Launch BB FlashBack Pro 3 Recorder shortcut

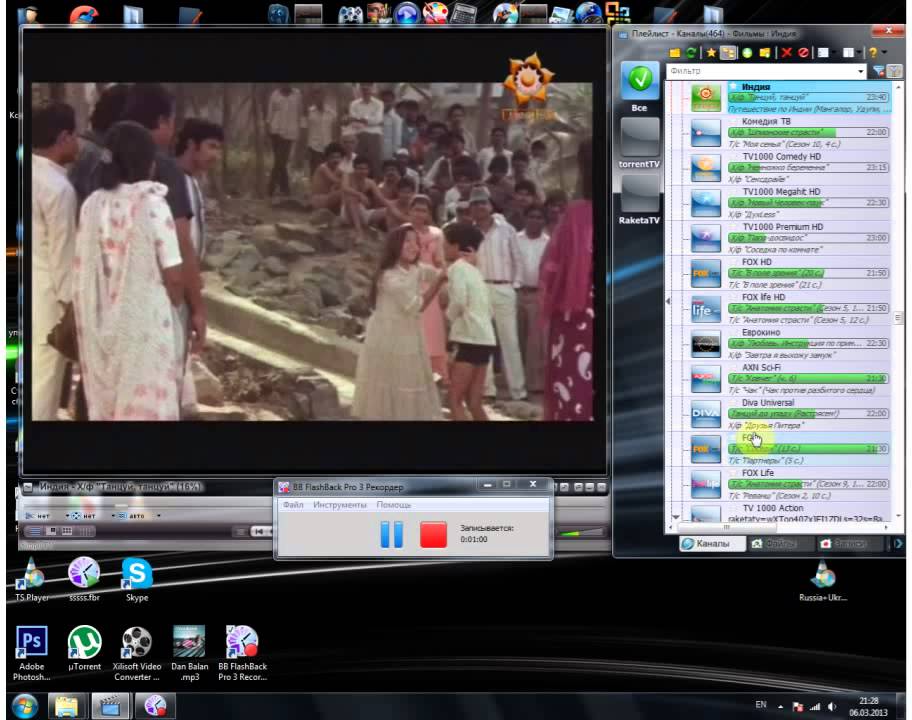click(x=243, y=653)
